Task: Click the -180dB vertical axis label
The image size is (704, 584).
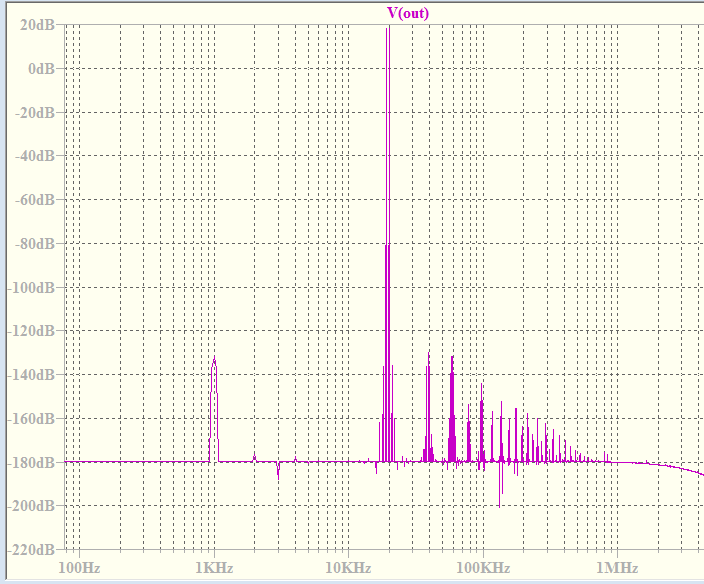Action: (31, 462)
